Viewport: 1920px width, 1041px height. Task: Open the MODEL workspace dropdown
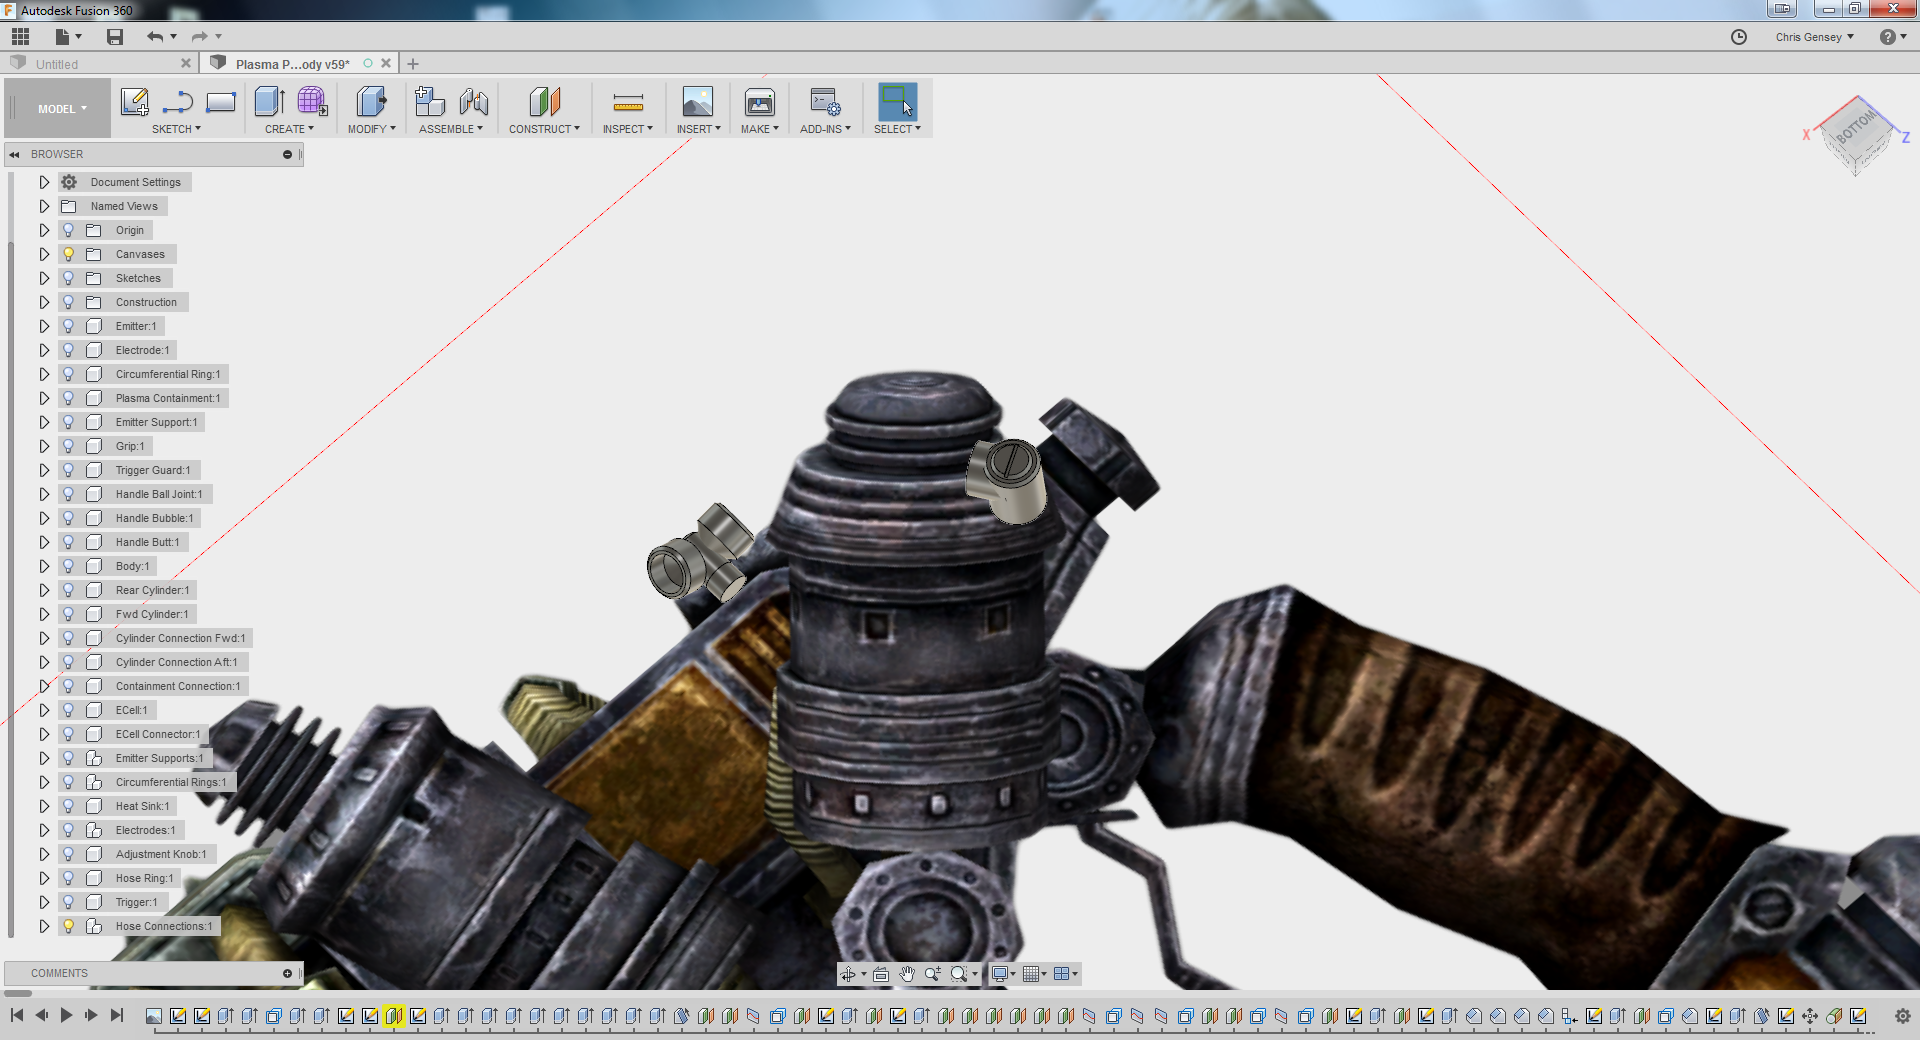(62, 109)
